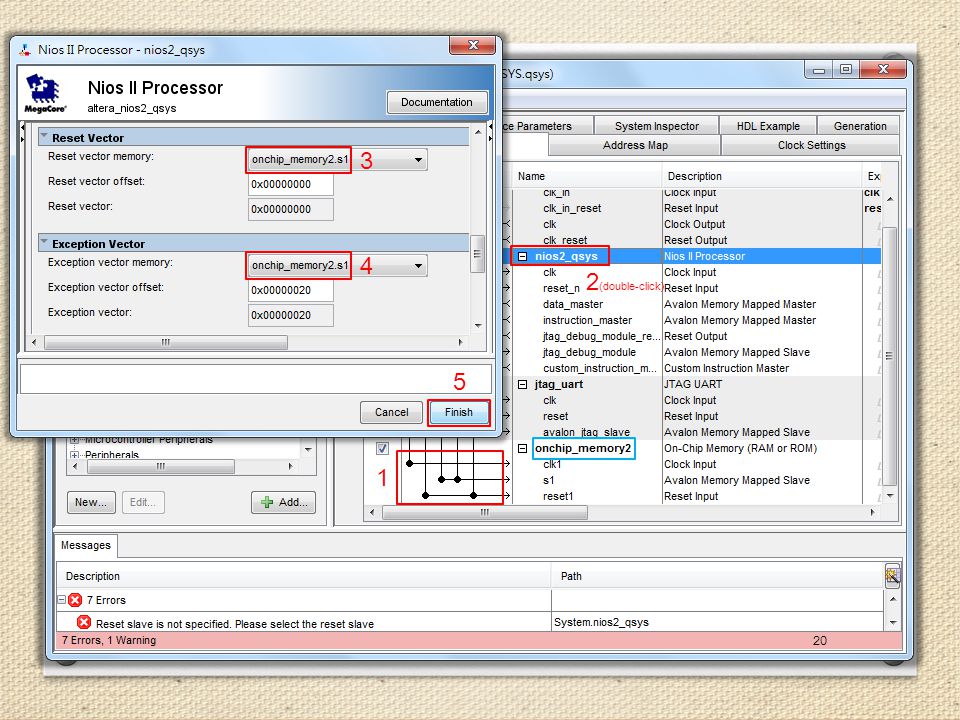Select the data_master interface row
The width and height of the screenshot is (960, 720).
(696, 304)
